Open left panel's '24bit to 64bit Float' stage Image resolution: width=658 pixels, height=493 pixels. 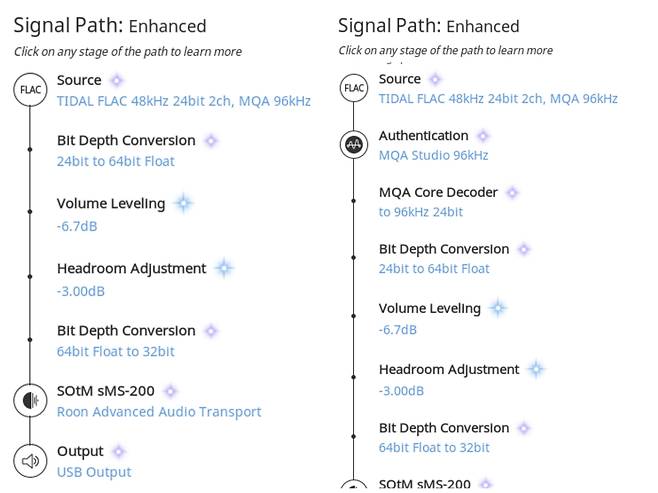[115, 161]
